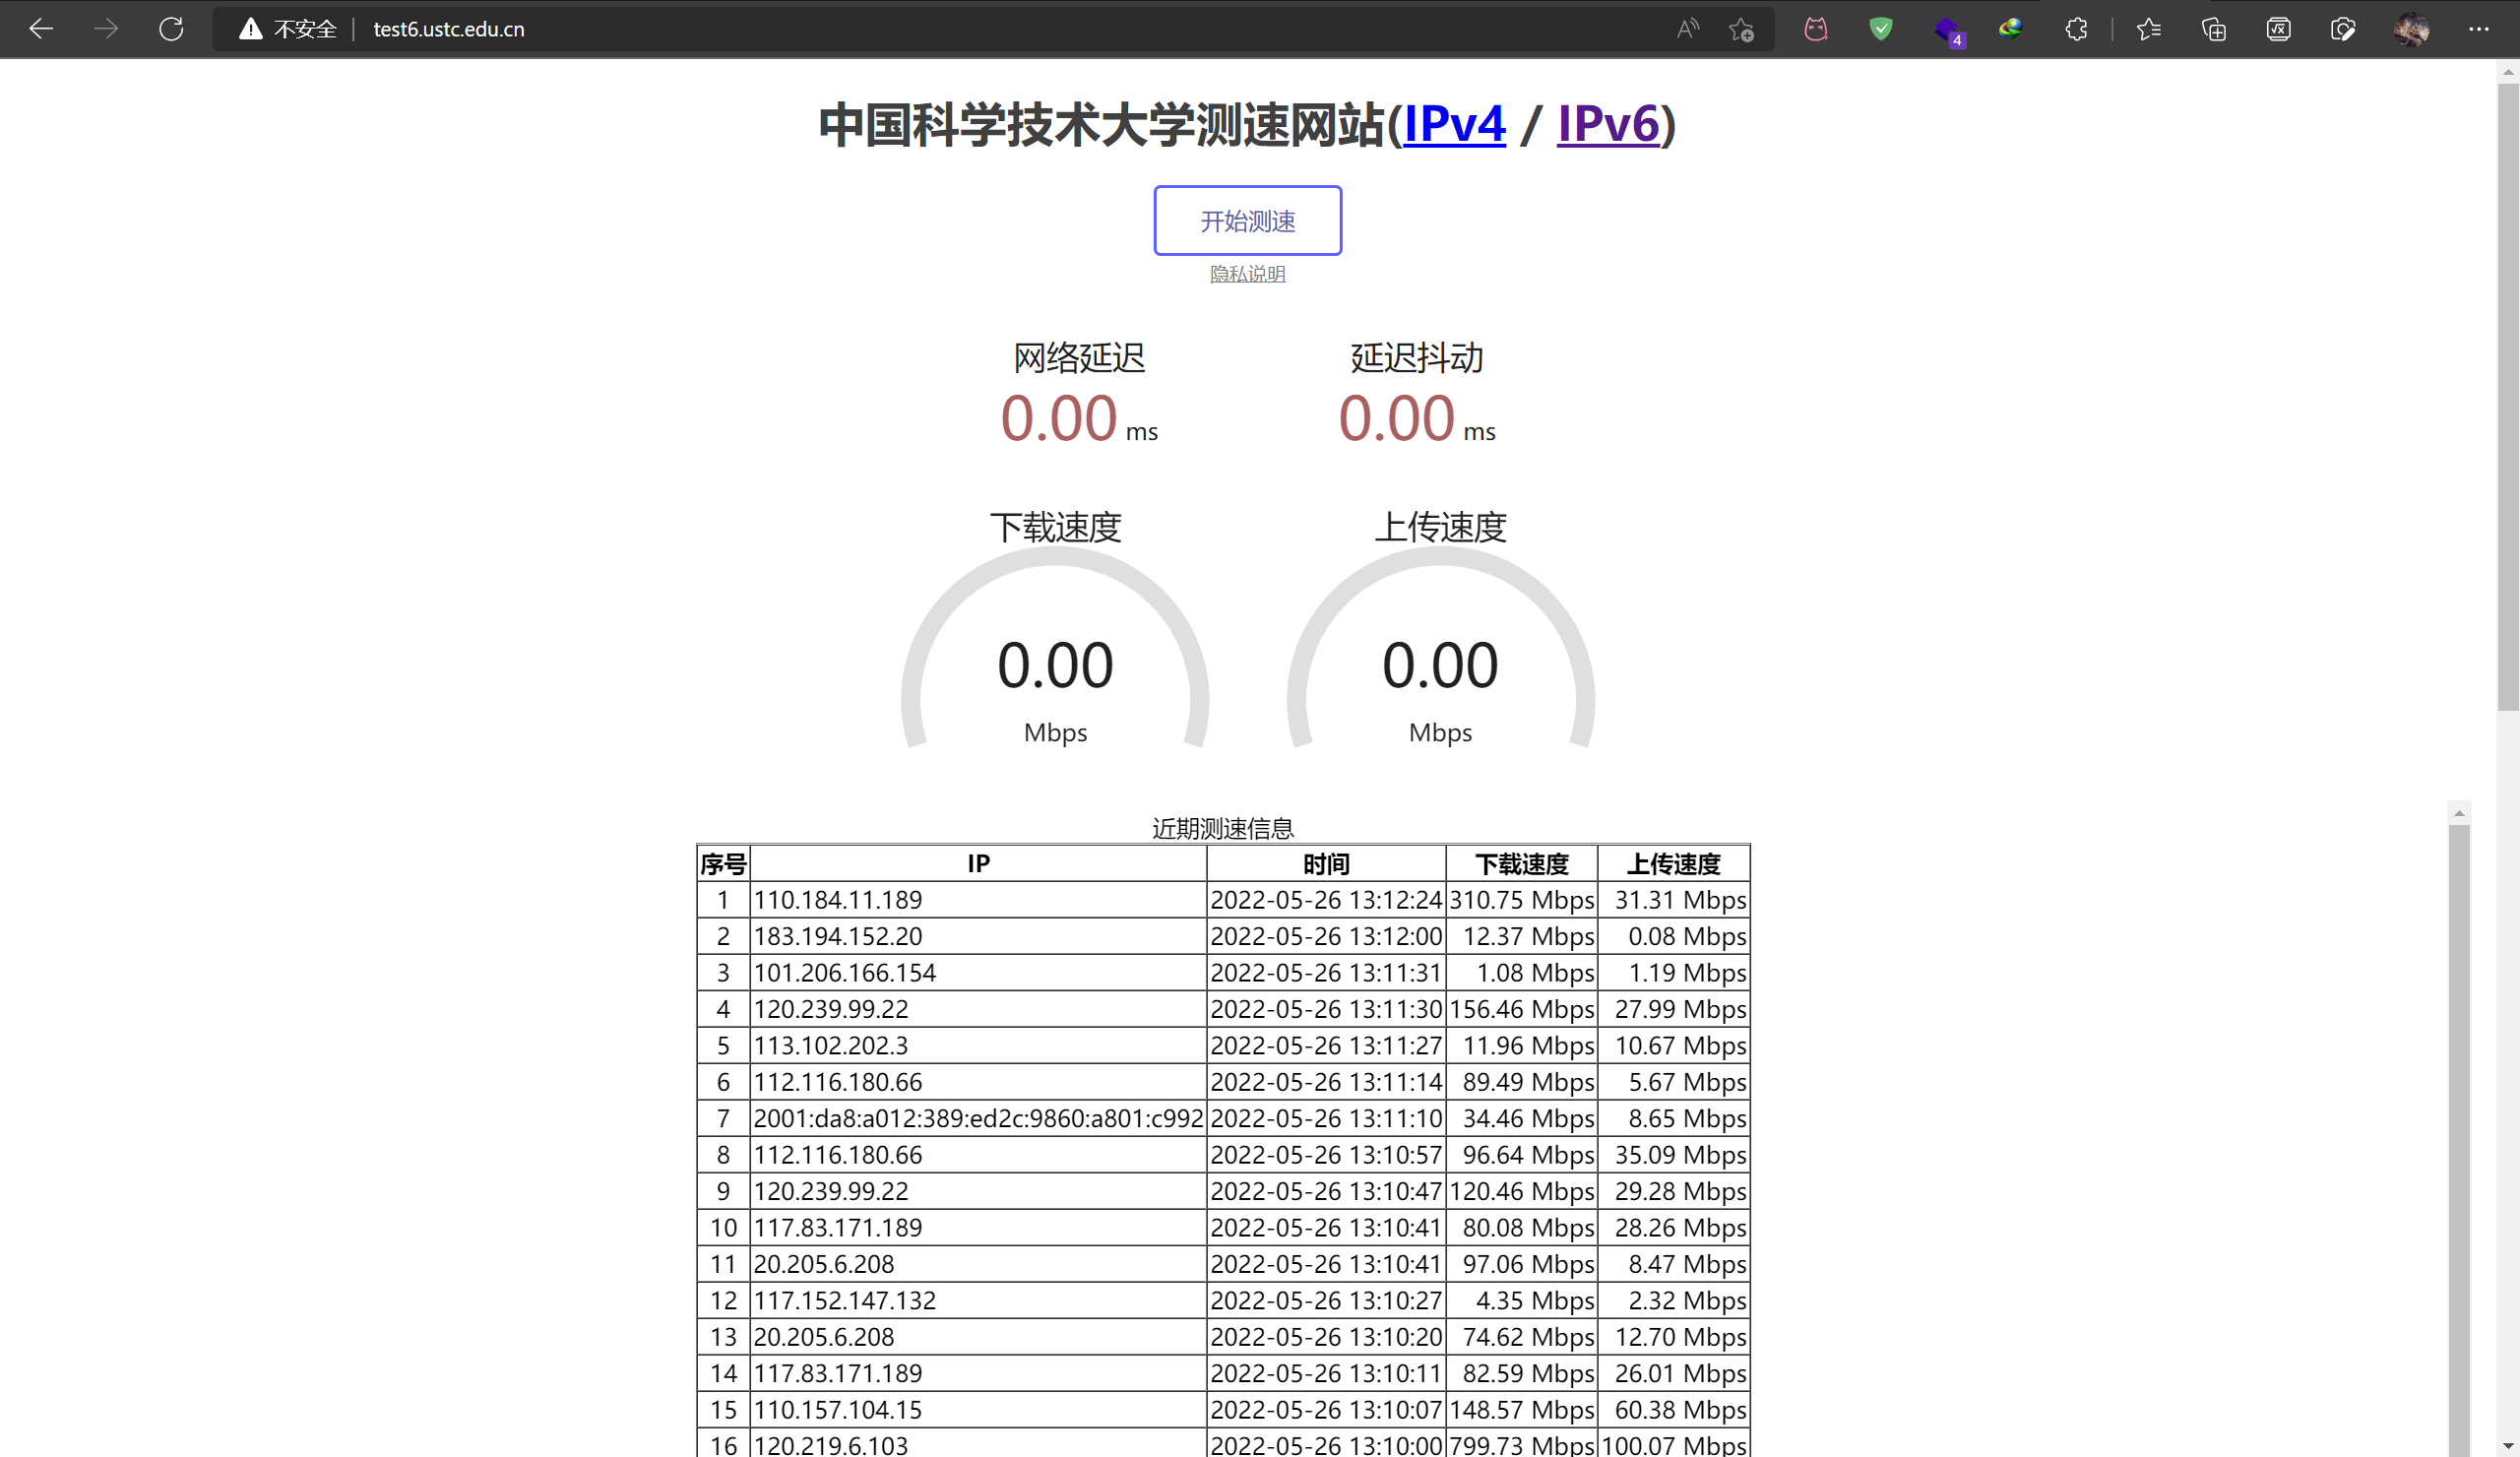Add this page to favorites
This screenshot has height=1457, width=2520.
pos(1741,29)
